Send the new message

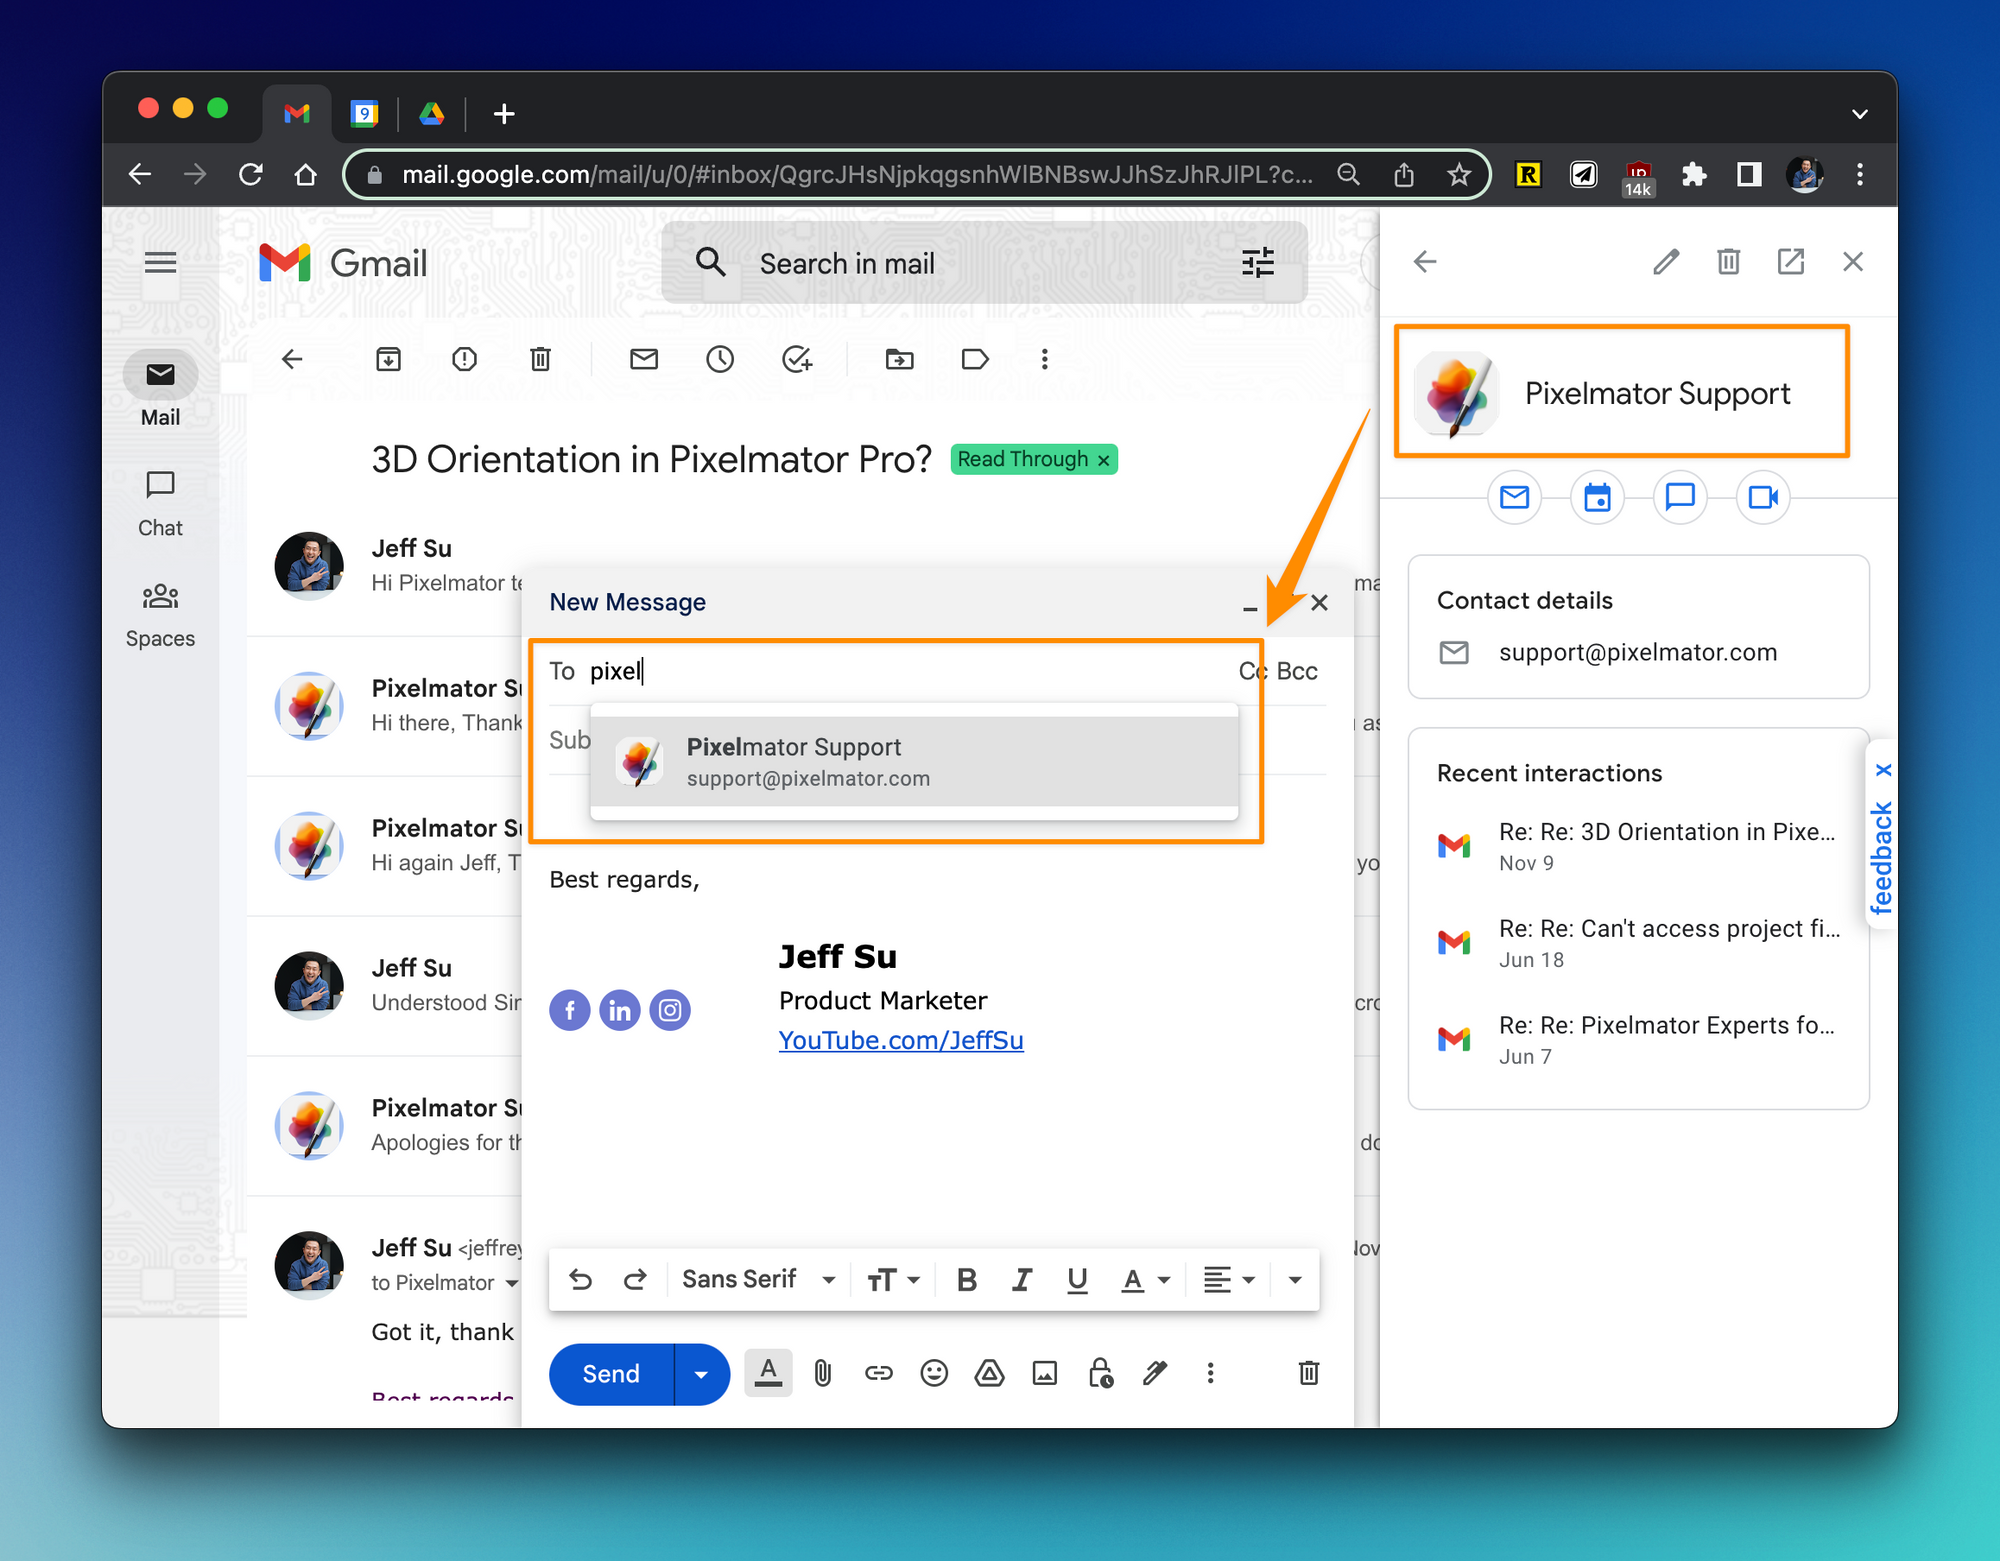point(611,1374)
